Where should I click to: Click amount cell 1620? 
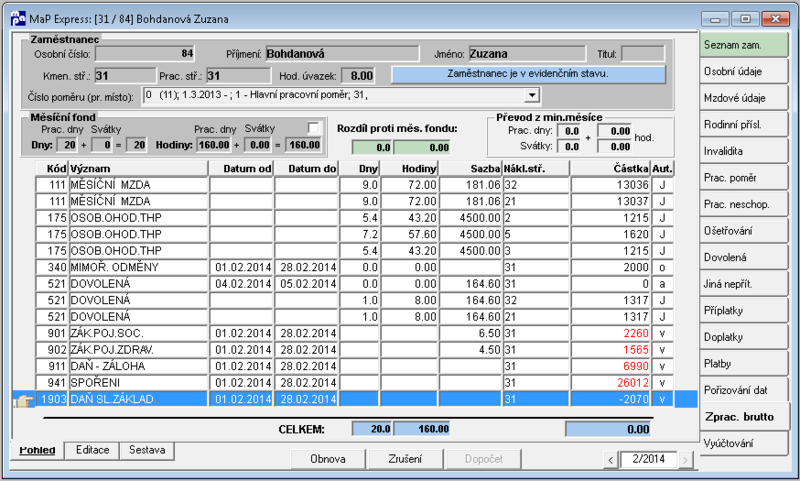pos(610,234)
